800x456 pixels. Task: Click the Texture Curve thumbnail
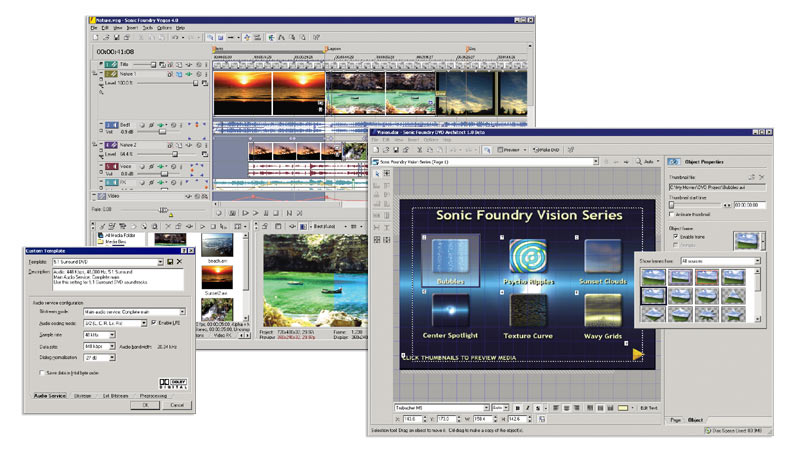(528, 310)
